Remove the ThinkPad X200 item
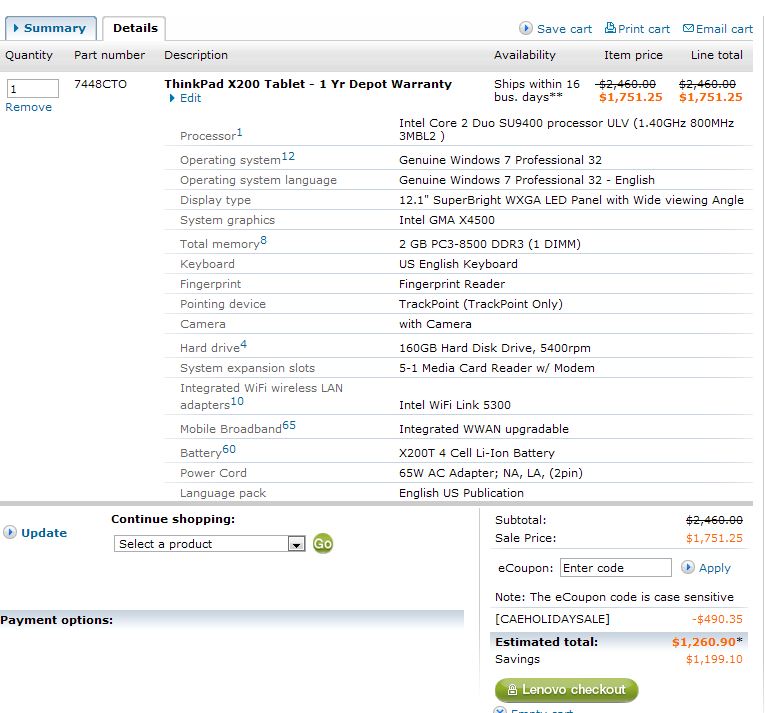The height and width of the screenshot is (713, 765). coord(28,107)
